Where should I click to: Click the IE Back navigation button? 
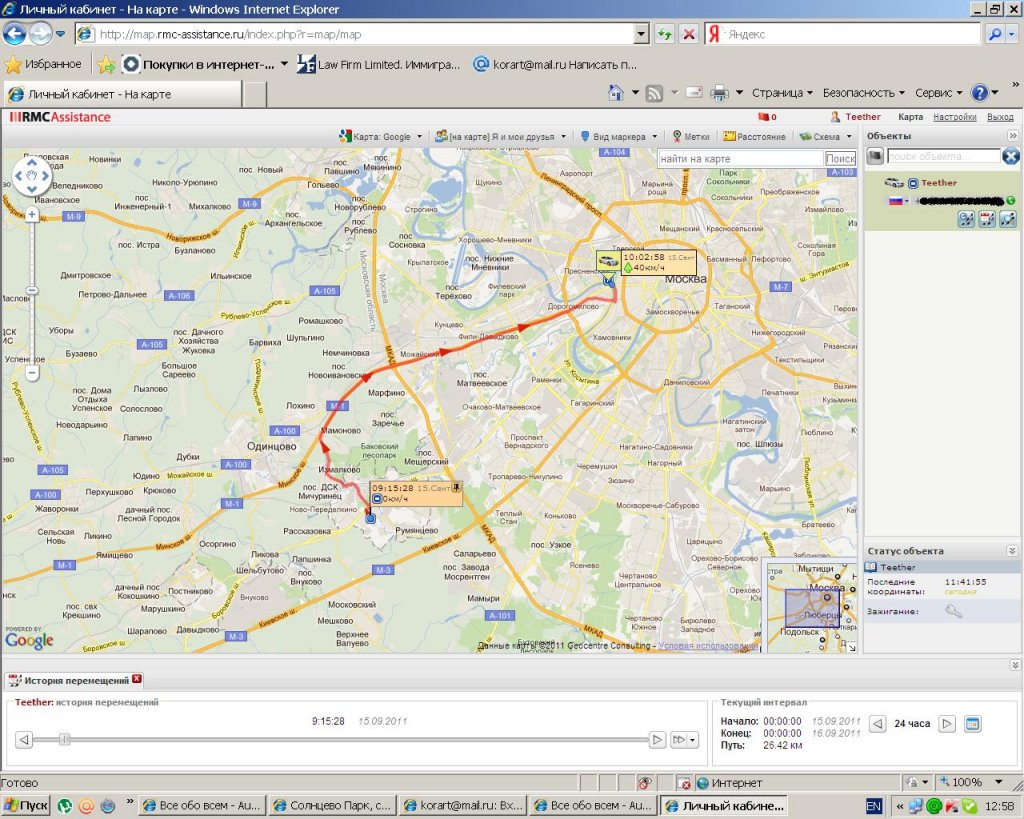coord(14,34)
